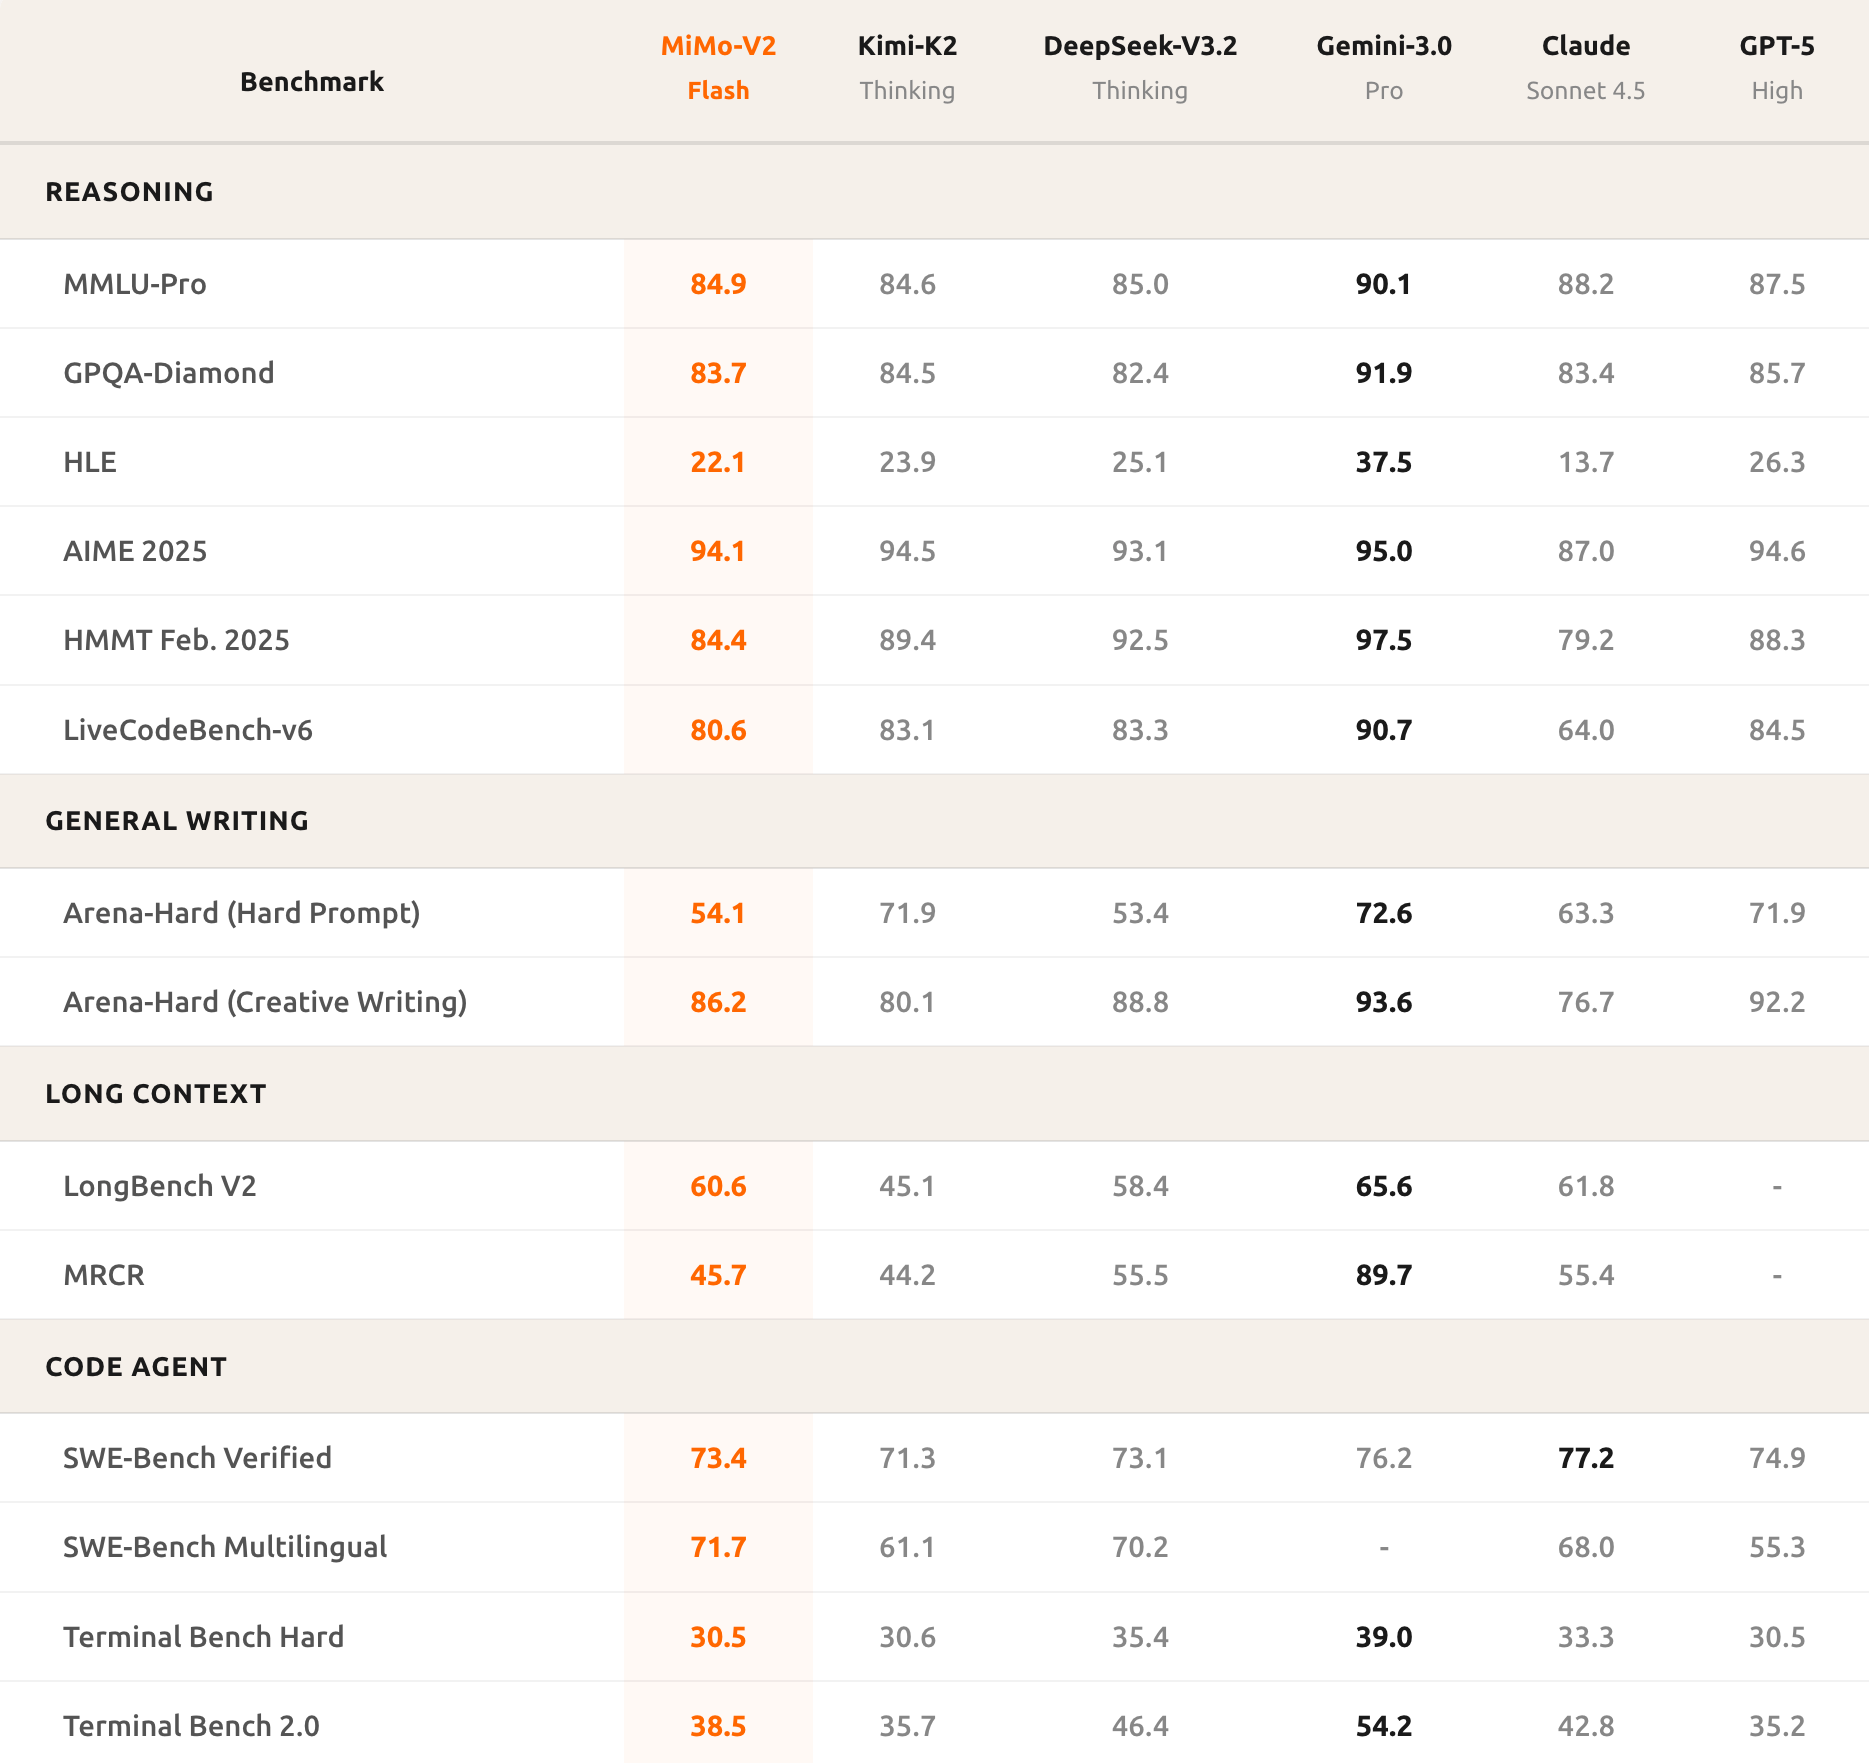The width and height of the screenshot is (1870, 1764).
Task: Select the "AIME 2025" row label
Action: click(x=135, y=551)
